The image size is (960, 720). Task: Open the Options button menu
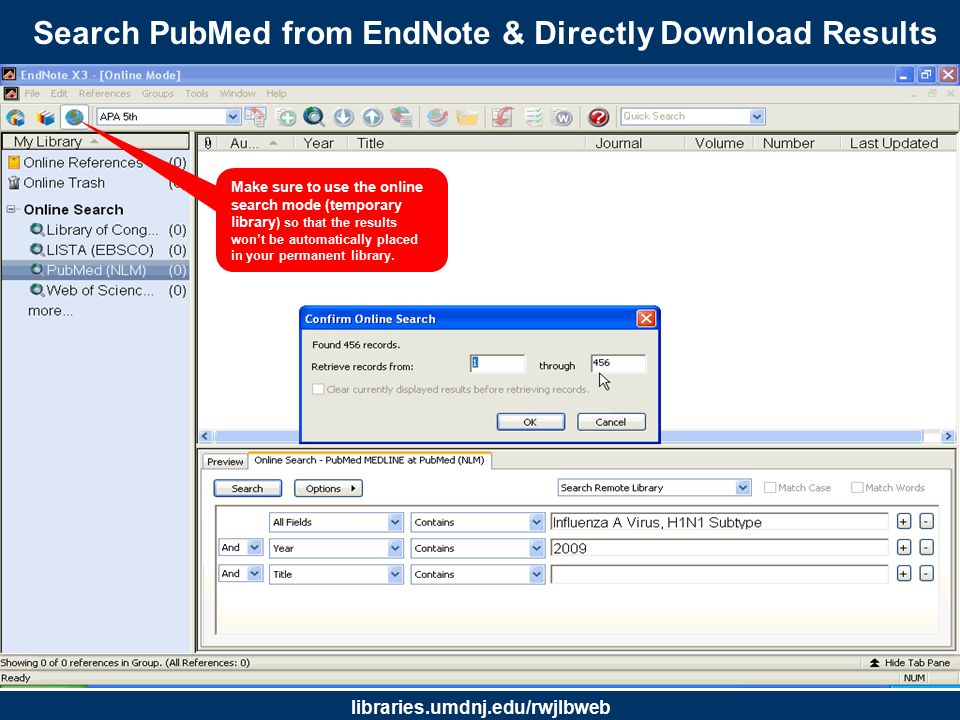point(328,488)
